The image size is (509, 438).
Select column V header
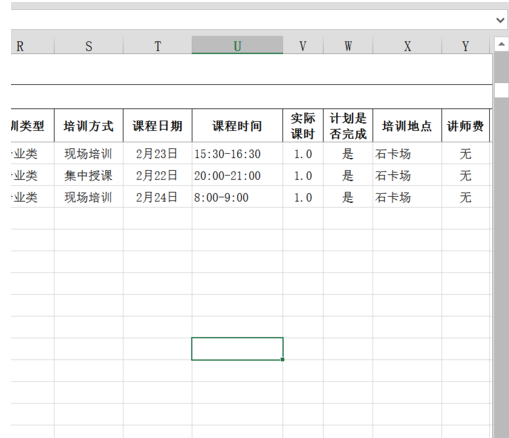pyautogui.click(x=303, y=45)
